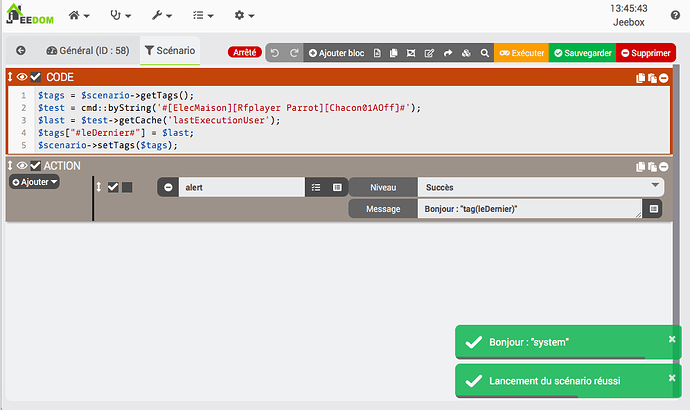Close the 'Lancement du scénario réussi' notification

(672, 378)
